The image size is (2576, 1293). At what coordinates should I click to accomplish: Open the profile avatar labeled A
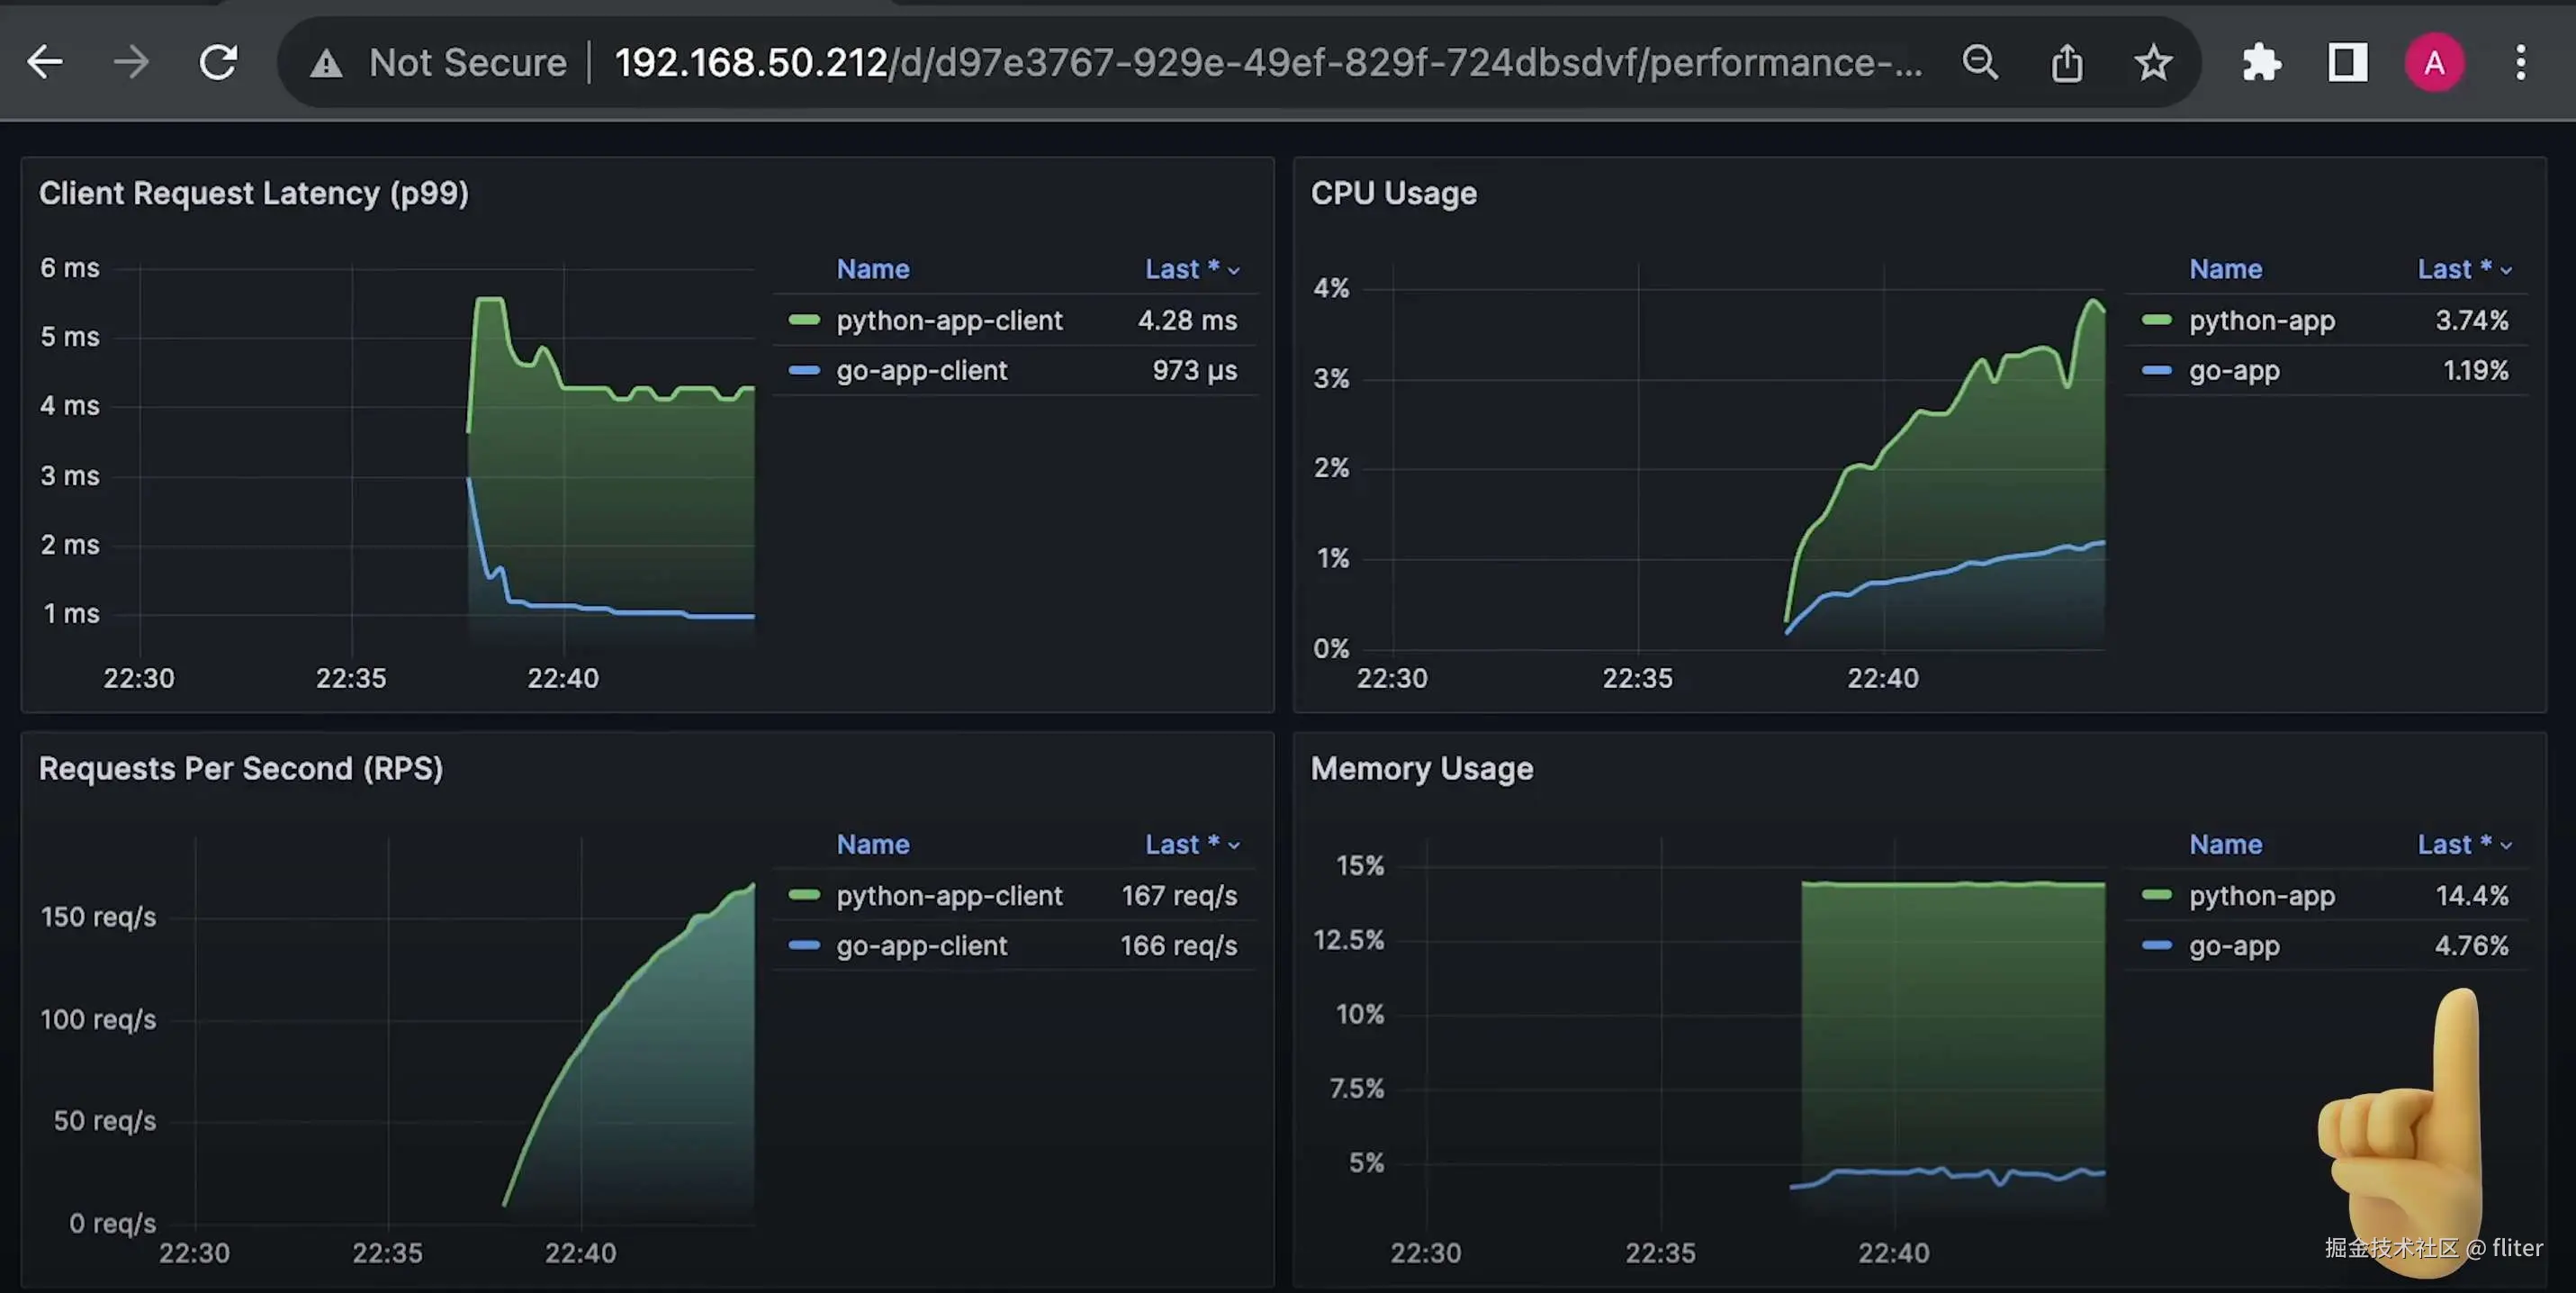click(x=2433, y=63)
